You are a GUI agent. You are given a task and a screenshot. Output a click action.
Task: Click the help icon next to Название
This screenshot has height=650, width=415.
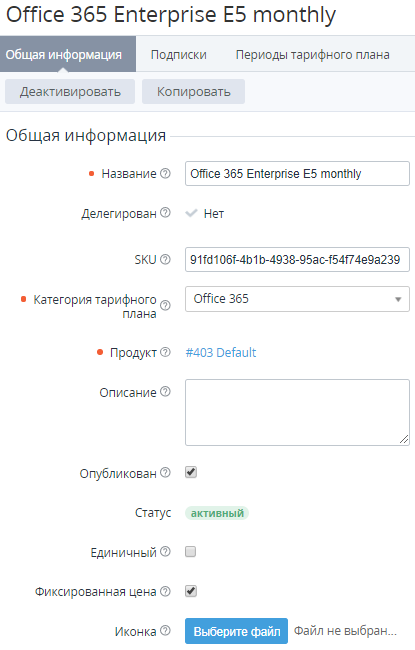tap(165, 173)
